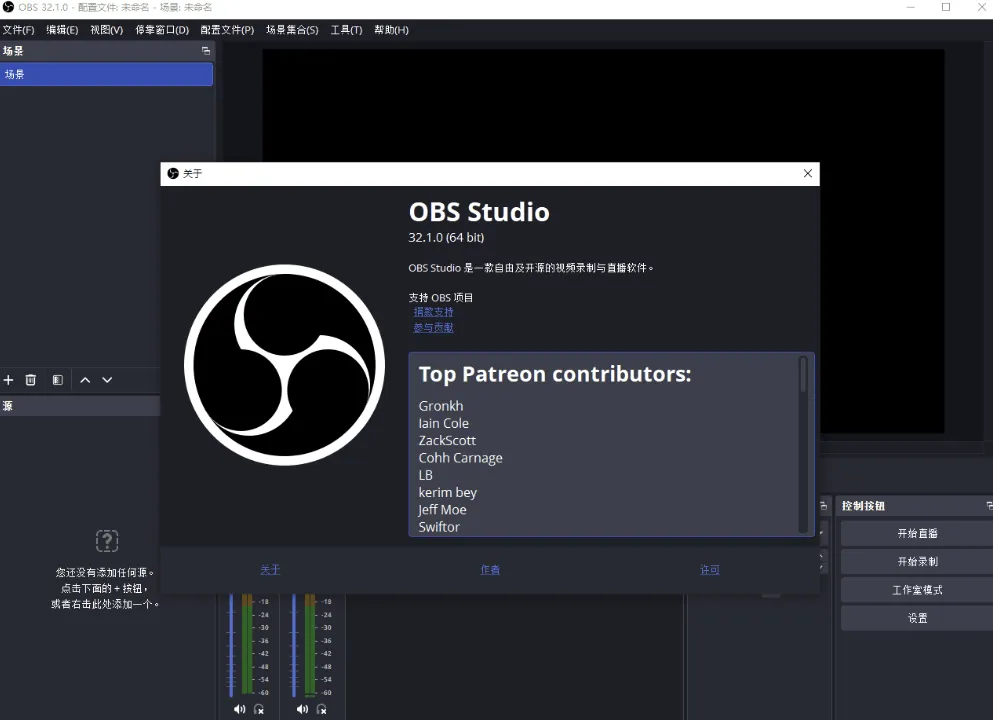Add a new scene with the plus icon
This screenshot has width=993, height=720.
point(8,380)
